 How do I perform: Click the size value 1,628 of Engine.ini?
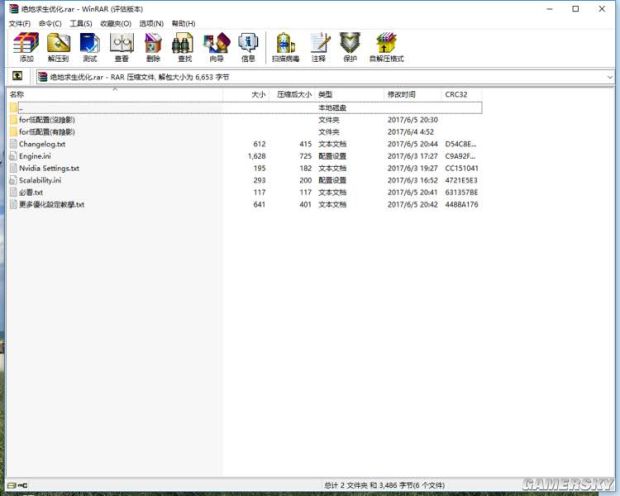point(257,156)
